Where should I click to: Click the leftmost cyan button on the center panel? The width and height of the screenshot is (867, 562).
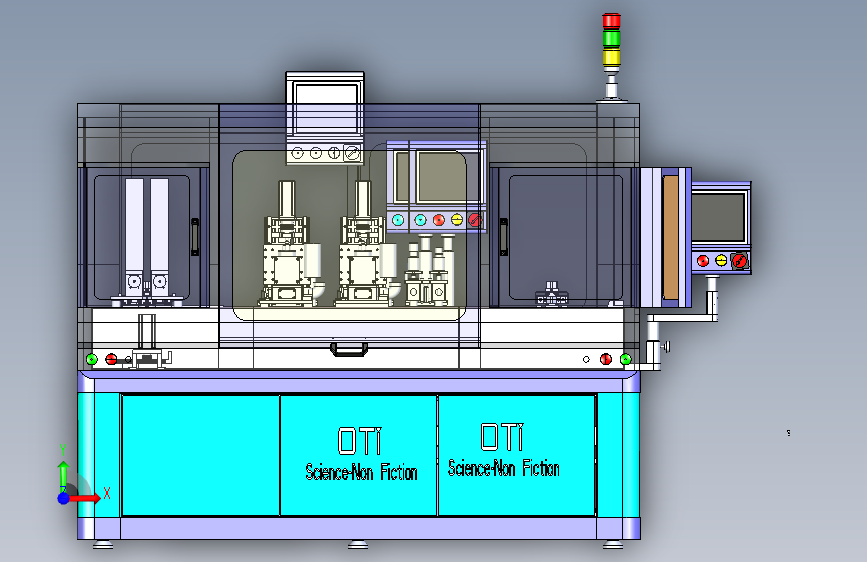[398, 220]
